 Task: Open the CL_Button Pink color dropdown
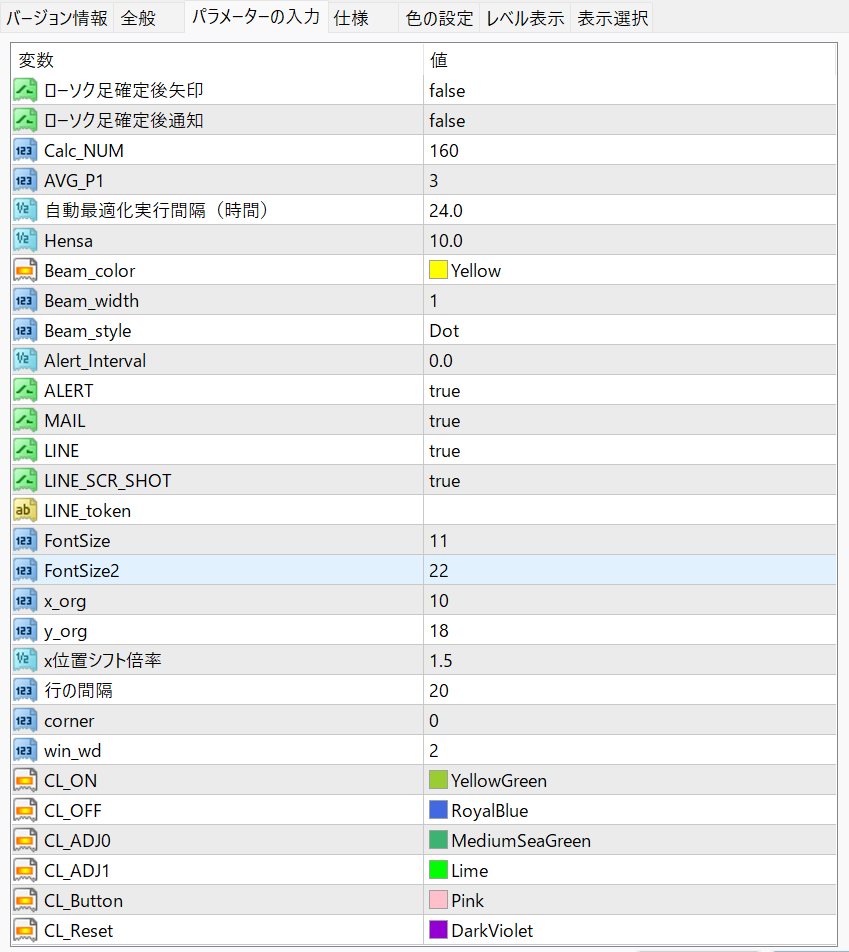click(x=467, y=901)
